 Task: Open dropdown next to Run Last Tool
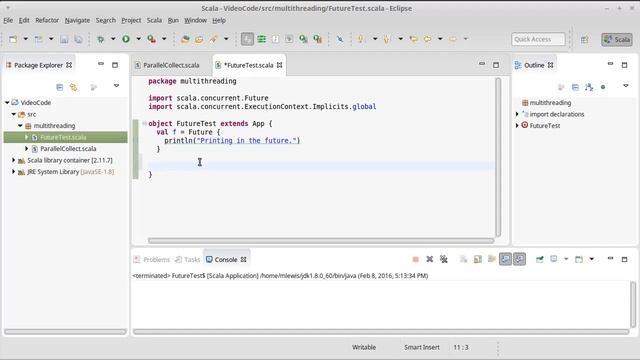(164, 39)
